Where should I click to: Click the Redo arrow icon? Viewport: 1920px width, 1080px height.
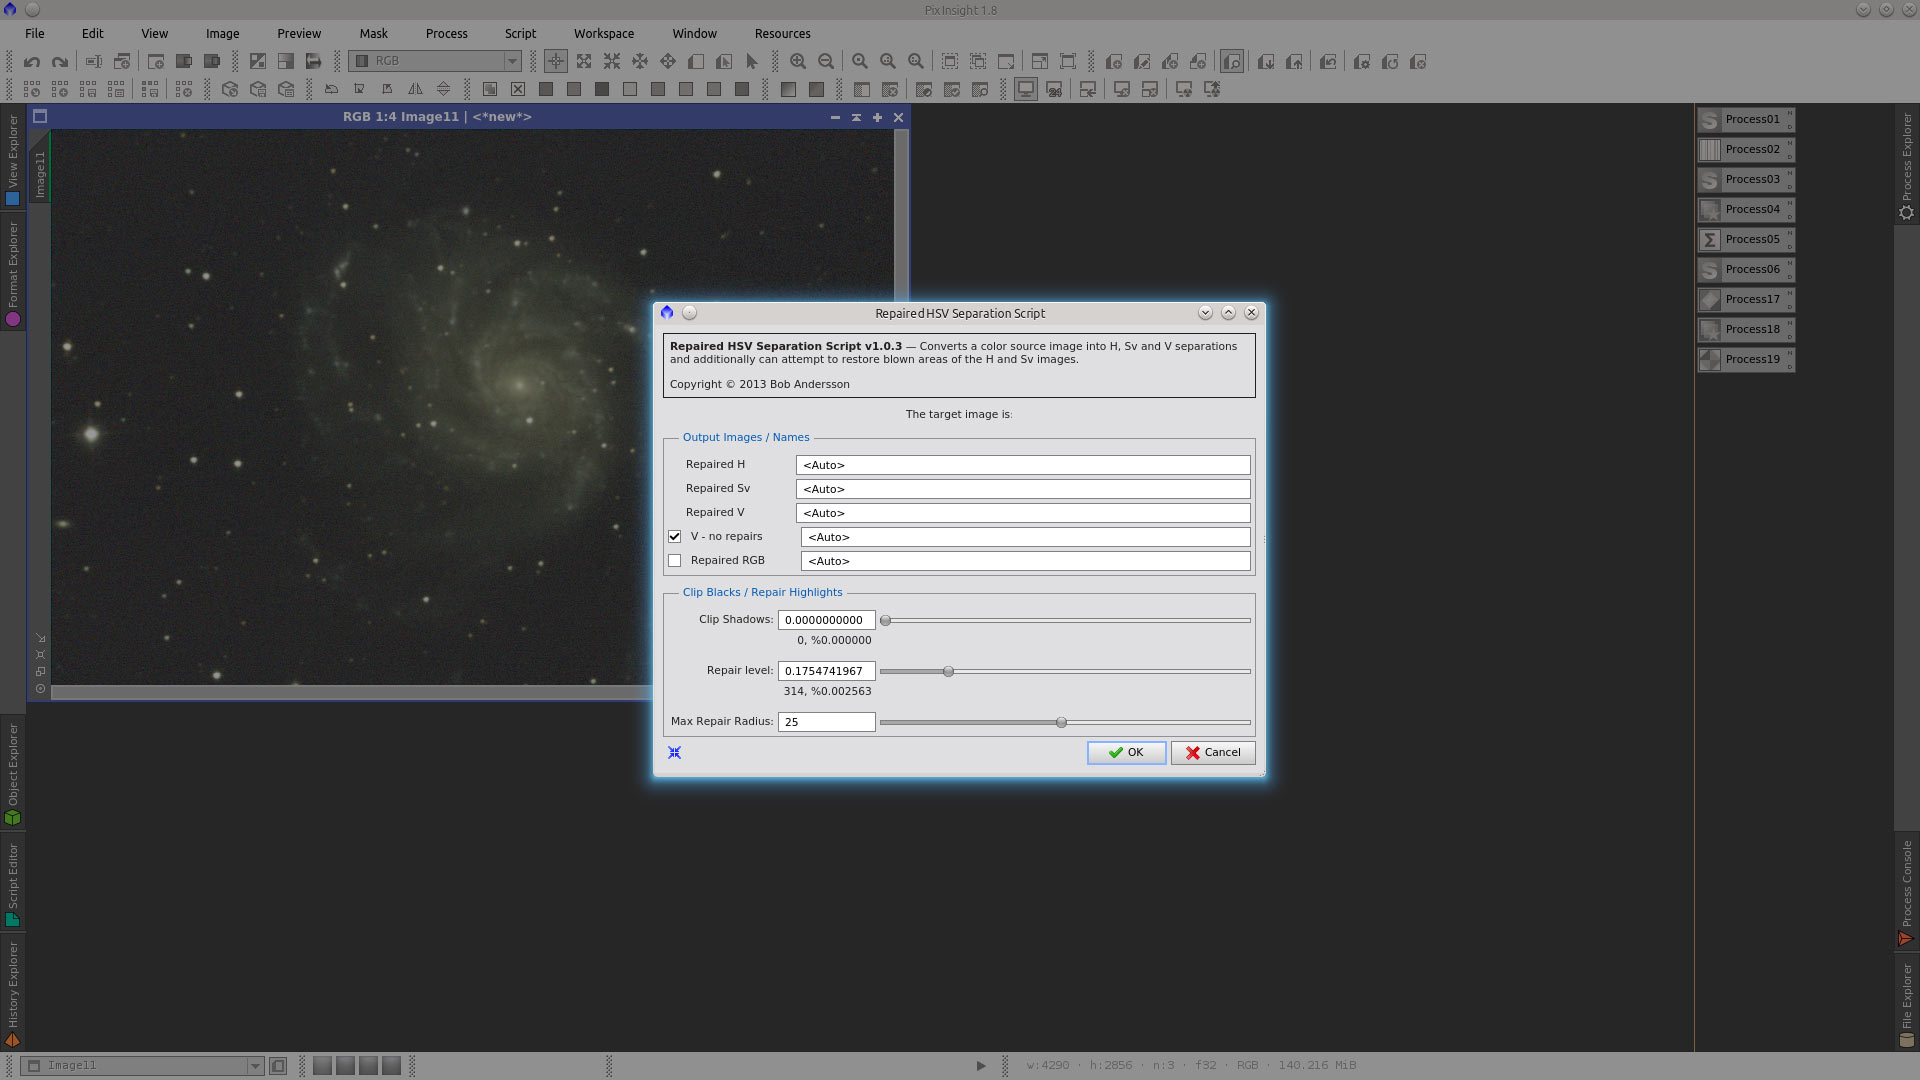(x=60, y=62)
